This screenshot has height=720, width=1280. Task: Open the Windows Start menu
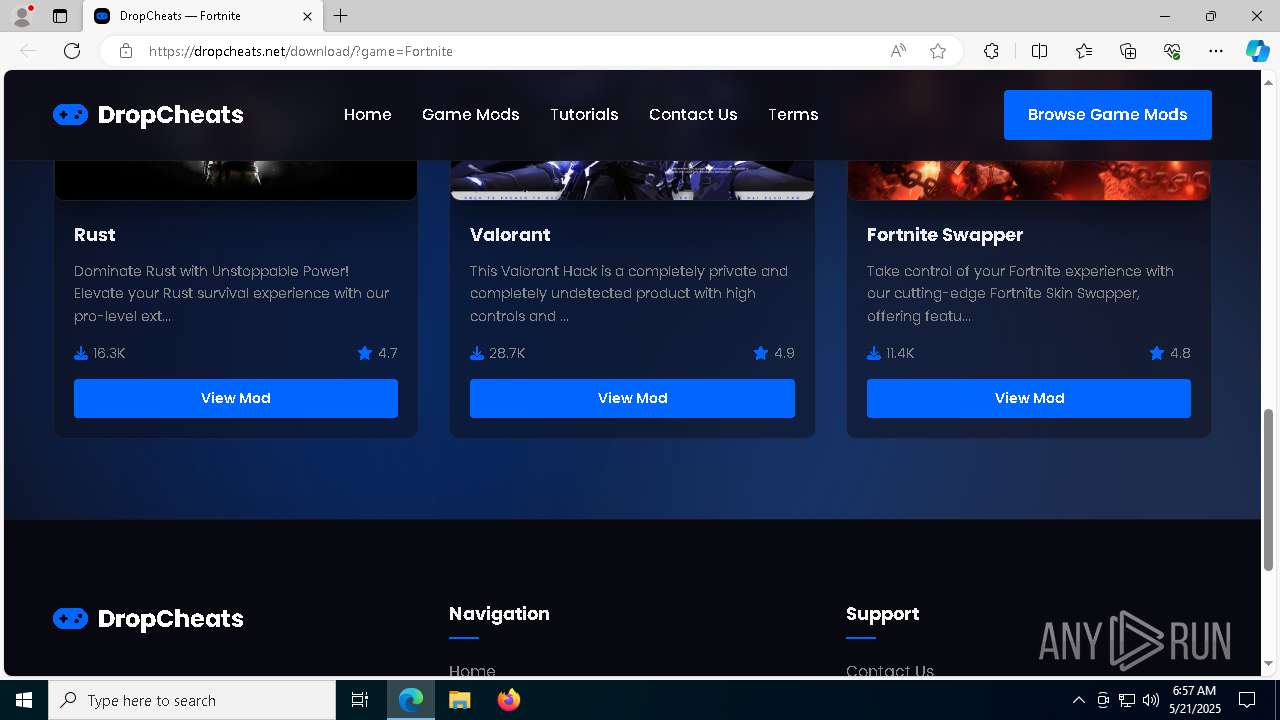coord(24,700)
